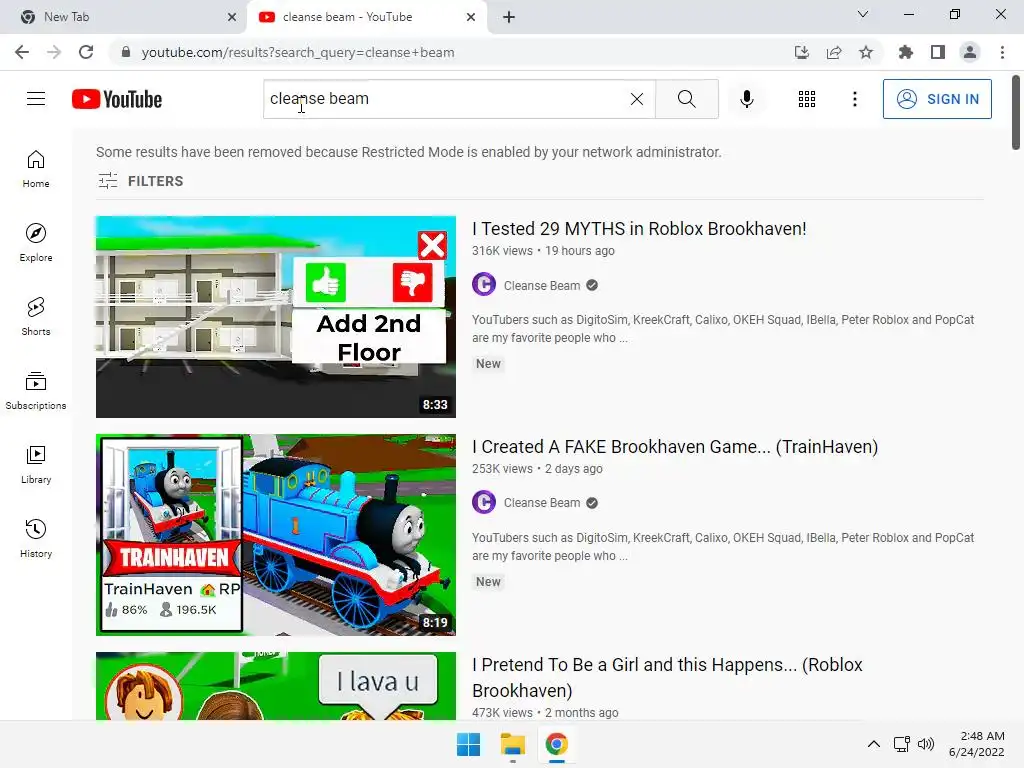This screenshot has width=1024, height=768.
Task: Open the Chrome tab search dropdown arrow
Action: pos(863,14)
